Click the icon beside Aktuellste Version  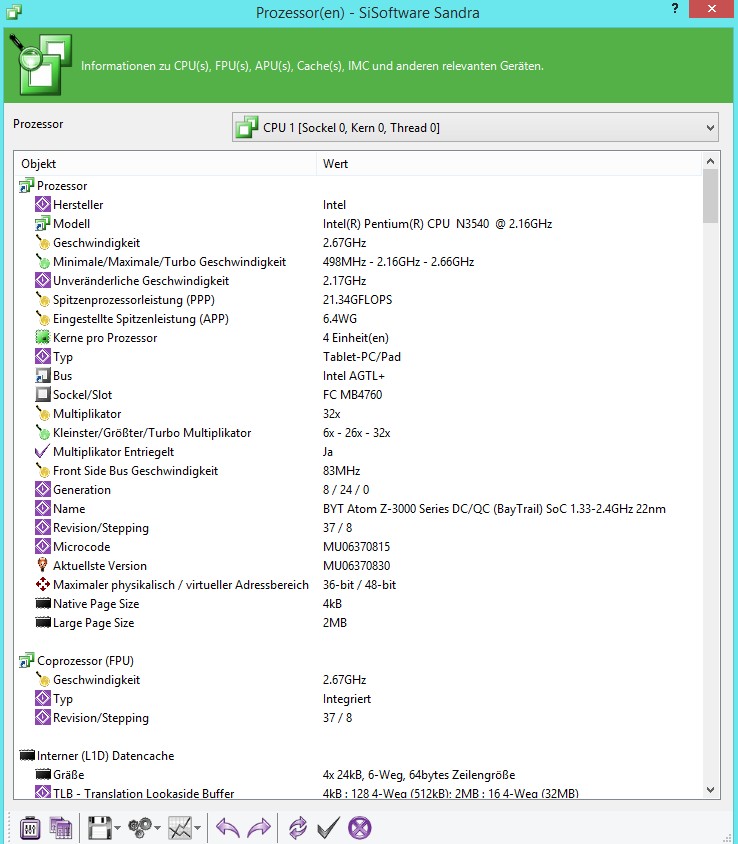[x=43, y=565]
